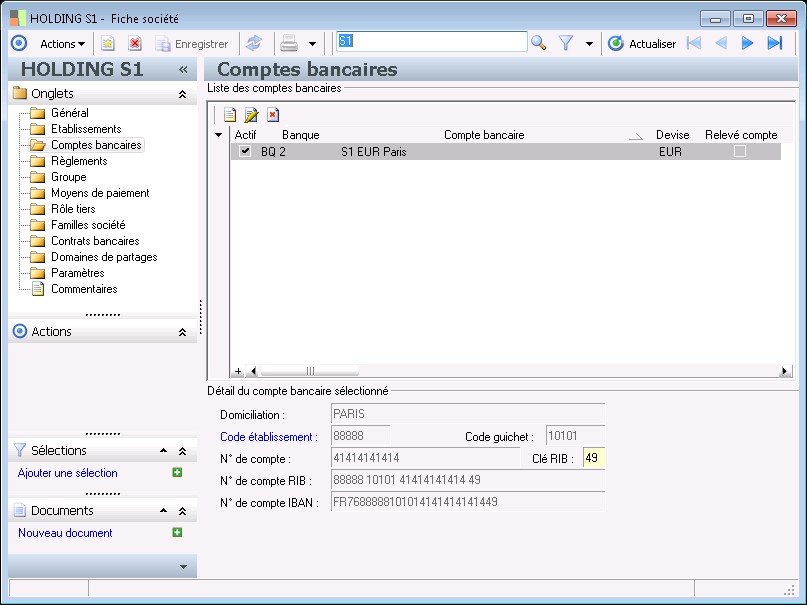The height and width of the screenshot is (605, 807).
Task: Open the Contrats bancaires folder
Action: [95, 241]
